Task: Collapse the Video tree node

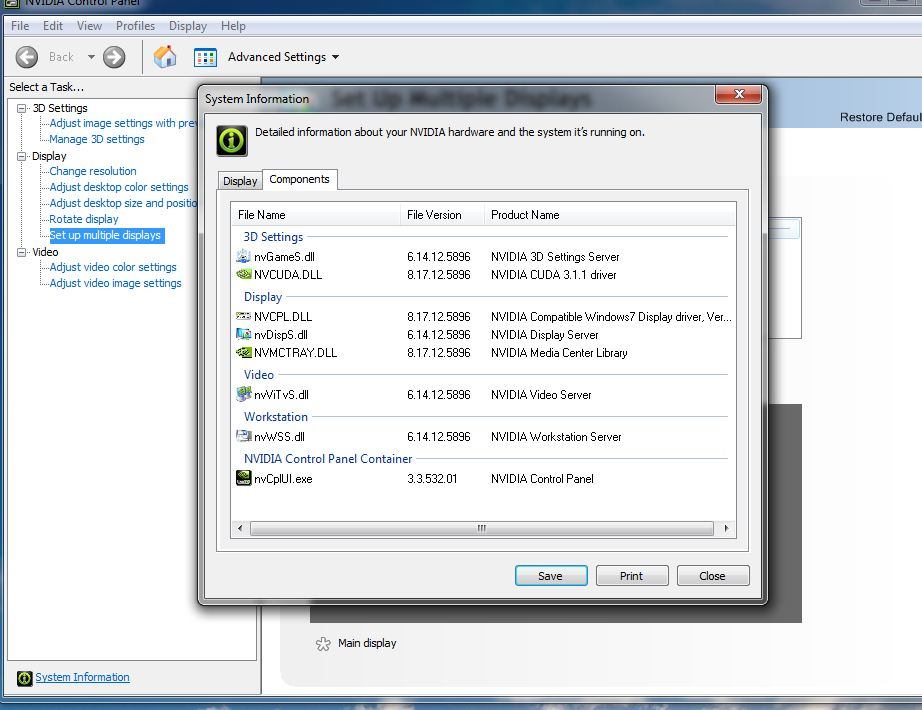Action: 22,252
